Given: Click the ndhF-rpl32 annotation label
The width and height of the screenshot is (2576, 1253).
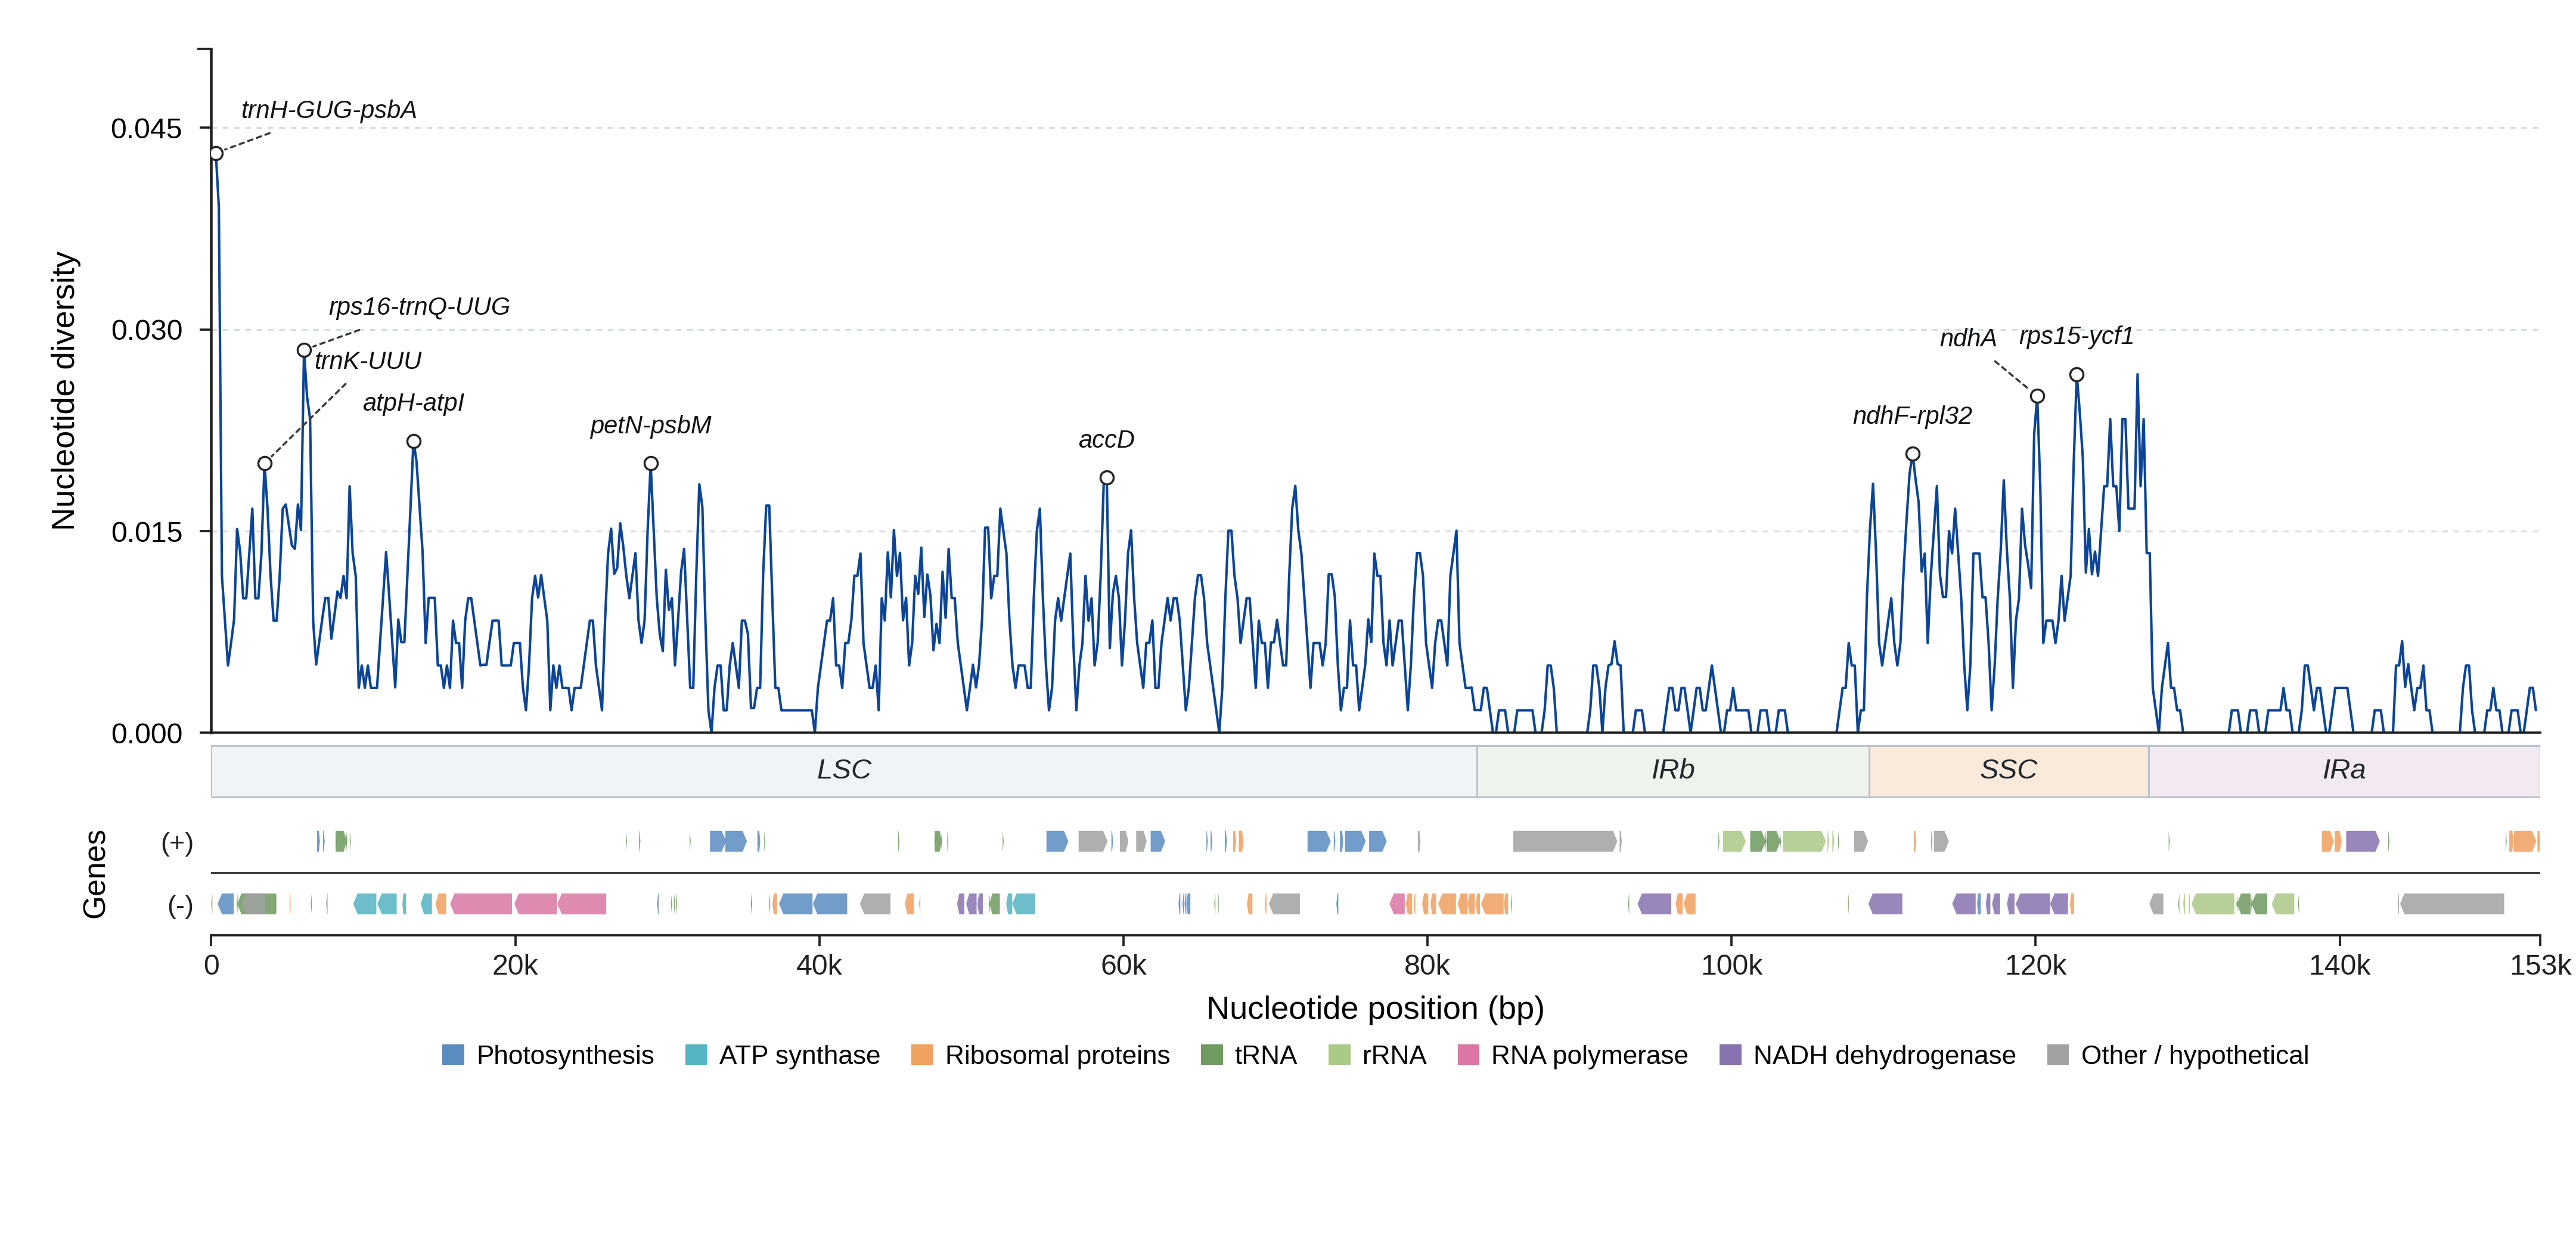Looking at the screenshot, I should [x=1912, y=415].
